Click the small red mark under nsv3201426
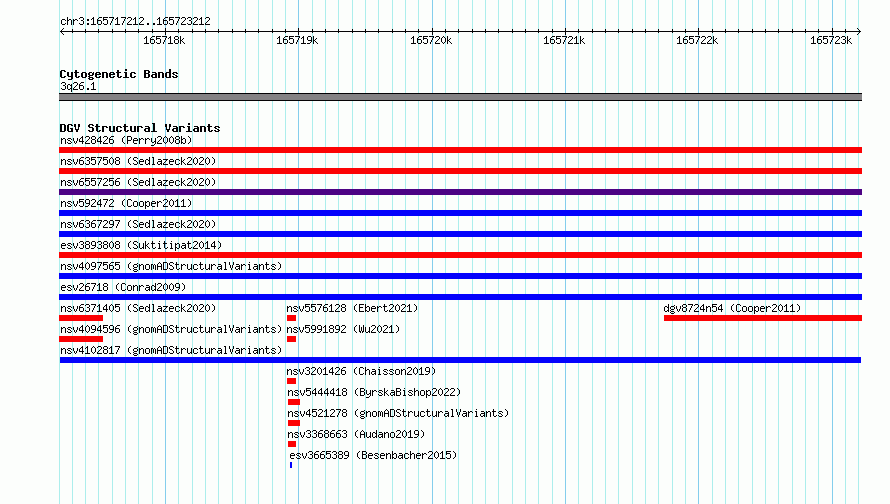 point(291,381)
